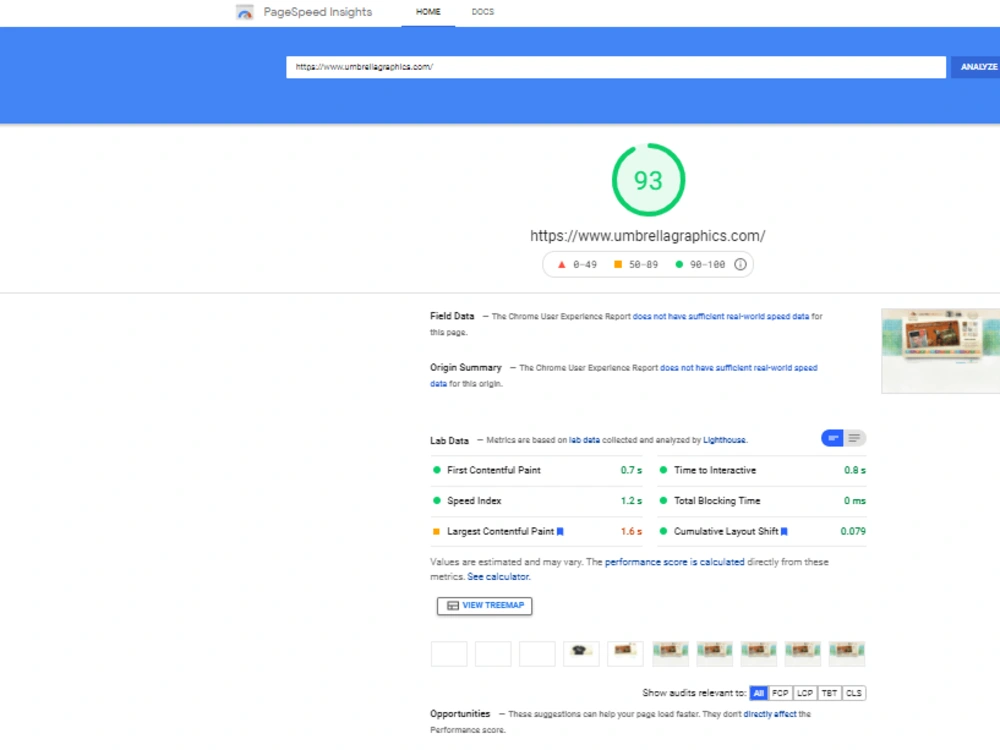1000x750 pixels.
Task: Click the Speed Index metric row
Action: [x=536, y=501]
